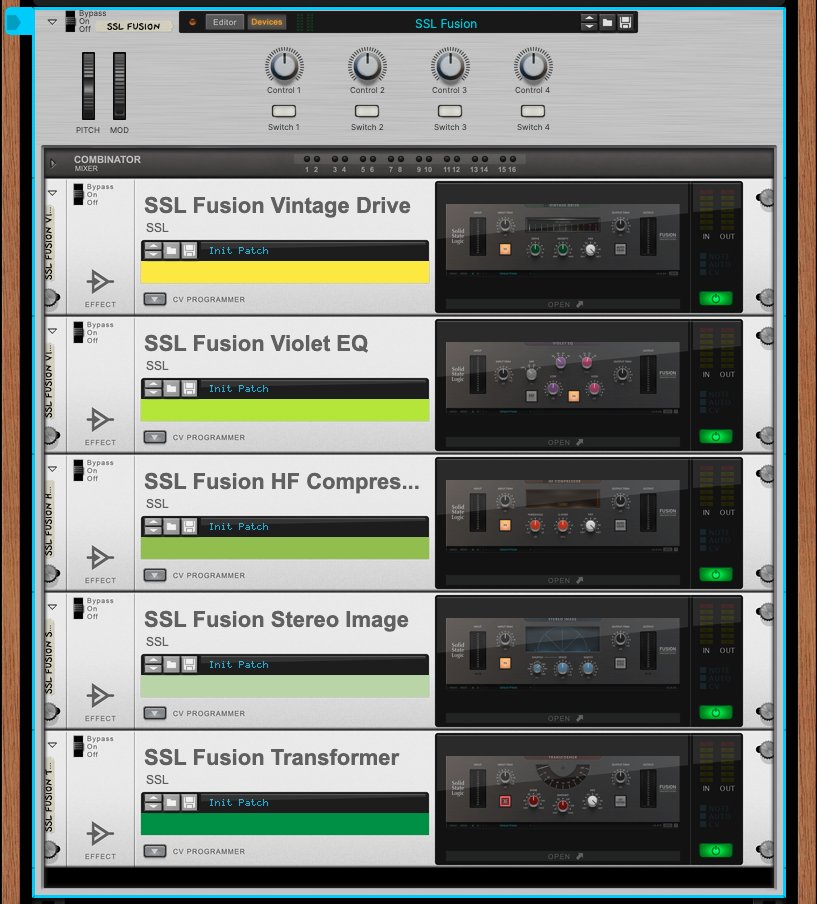Click the PITCH wheel

tap(88, 86)
